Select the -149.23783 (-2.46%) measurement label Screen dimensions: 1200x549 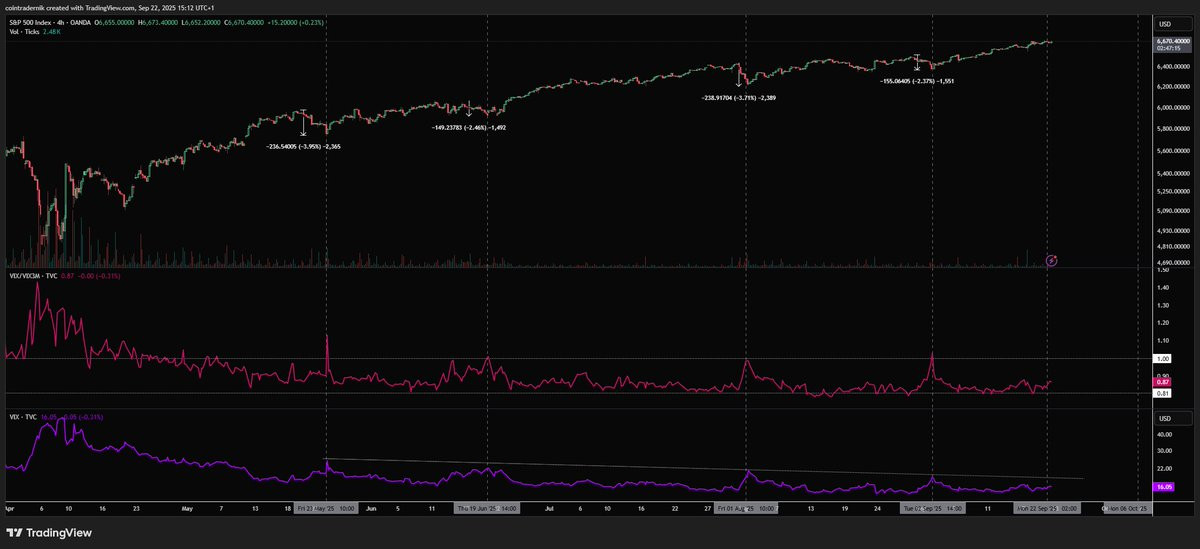(x=469, y=127)
